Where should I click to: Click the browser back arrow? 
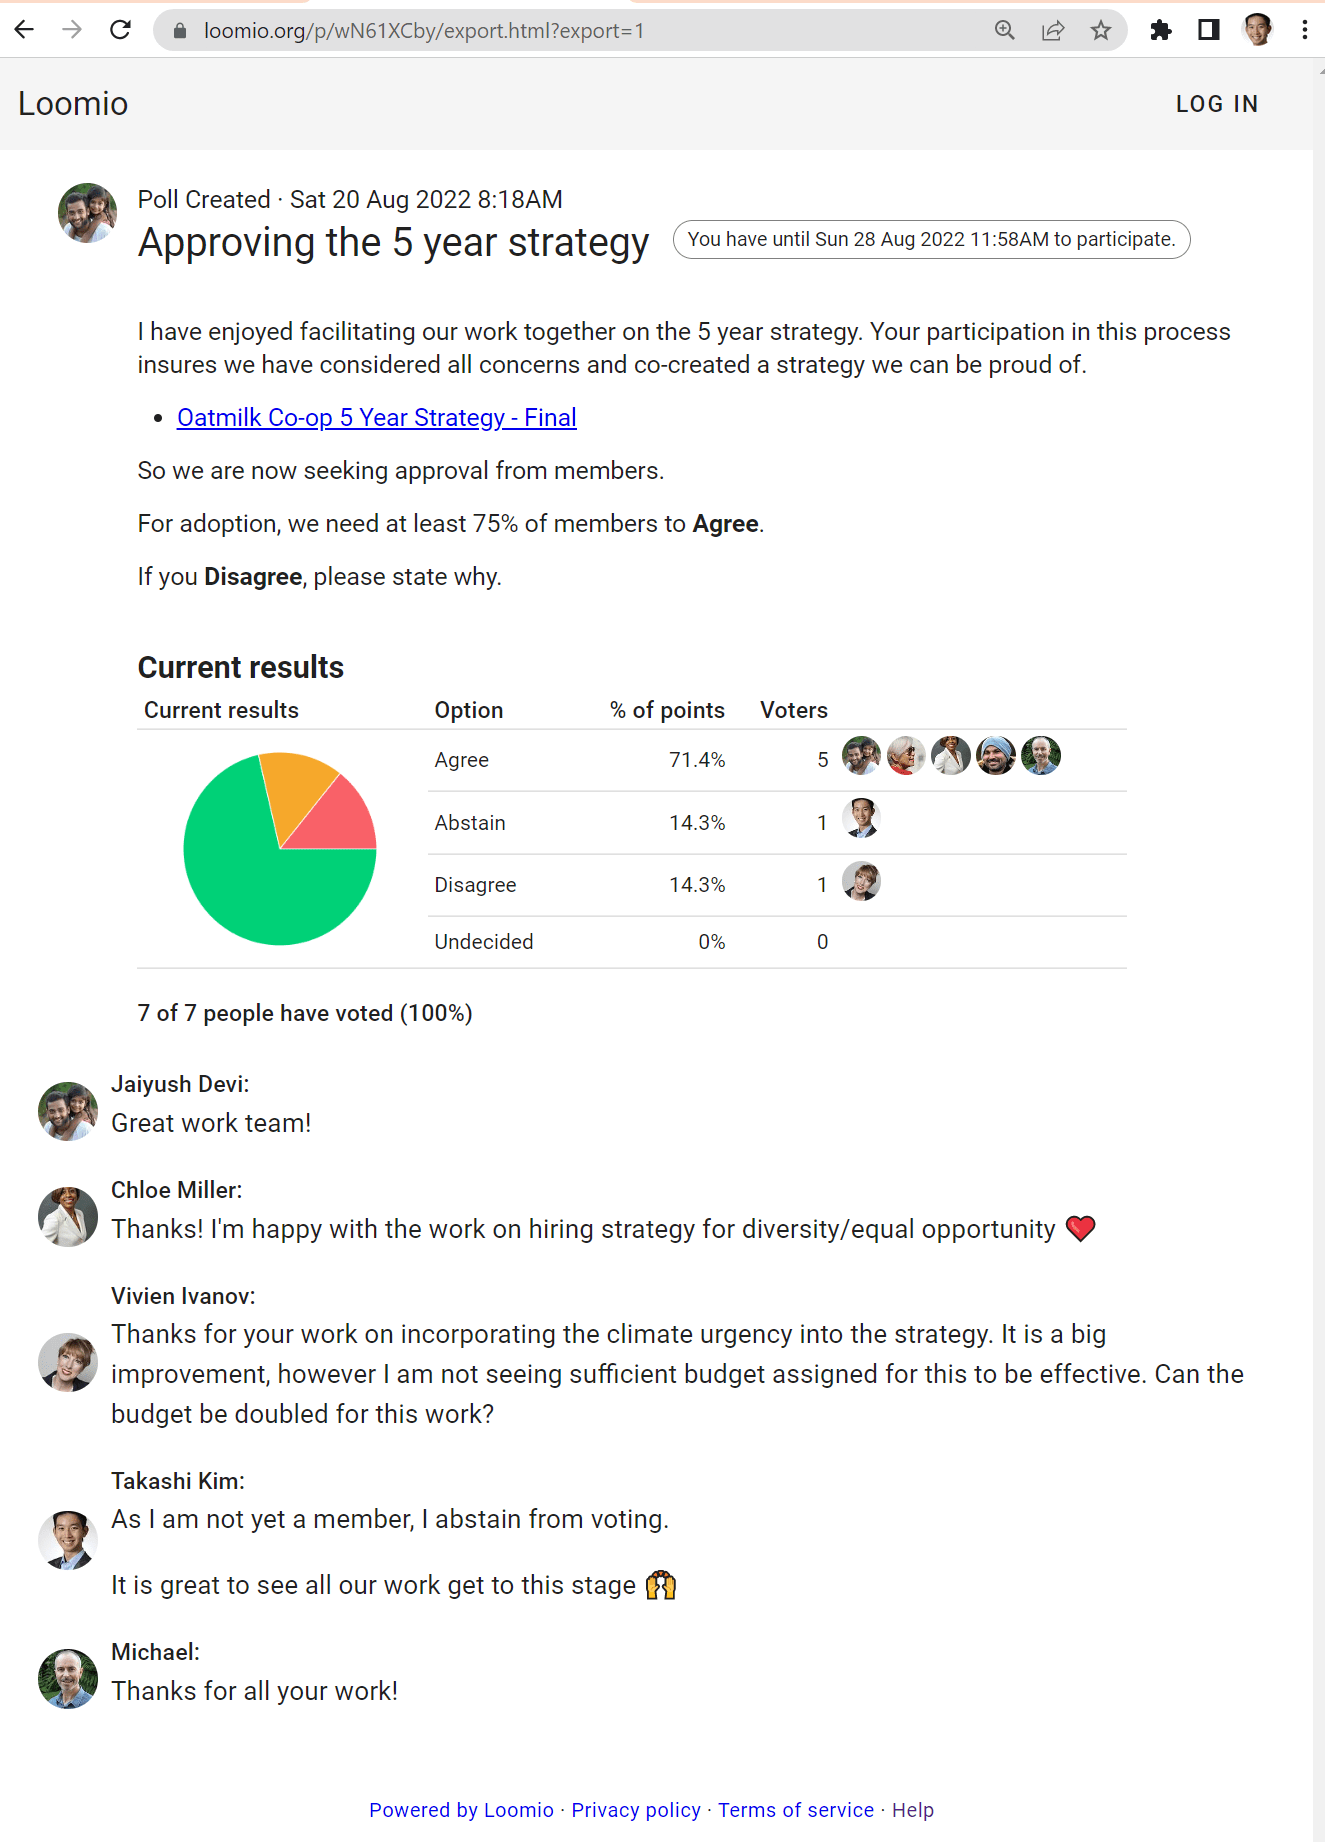(x=24, y=30)
